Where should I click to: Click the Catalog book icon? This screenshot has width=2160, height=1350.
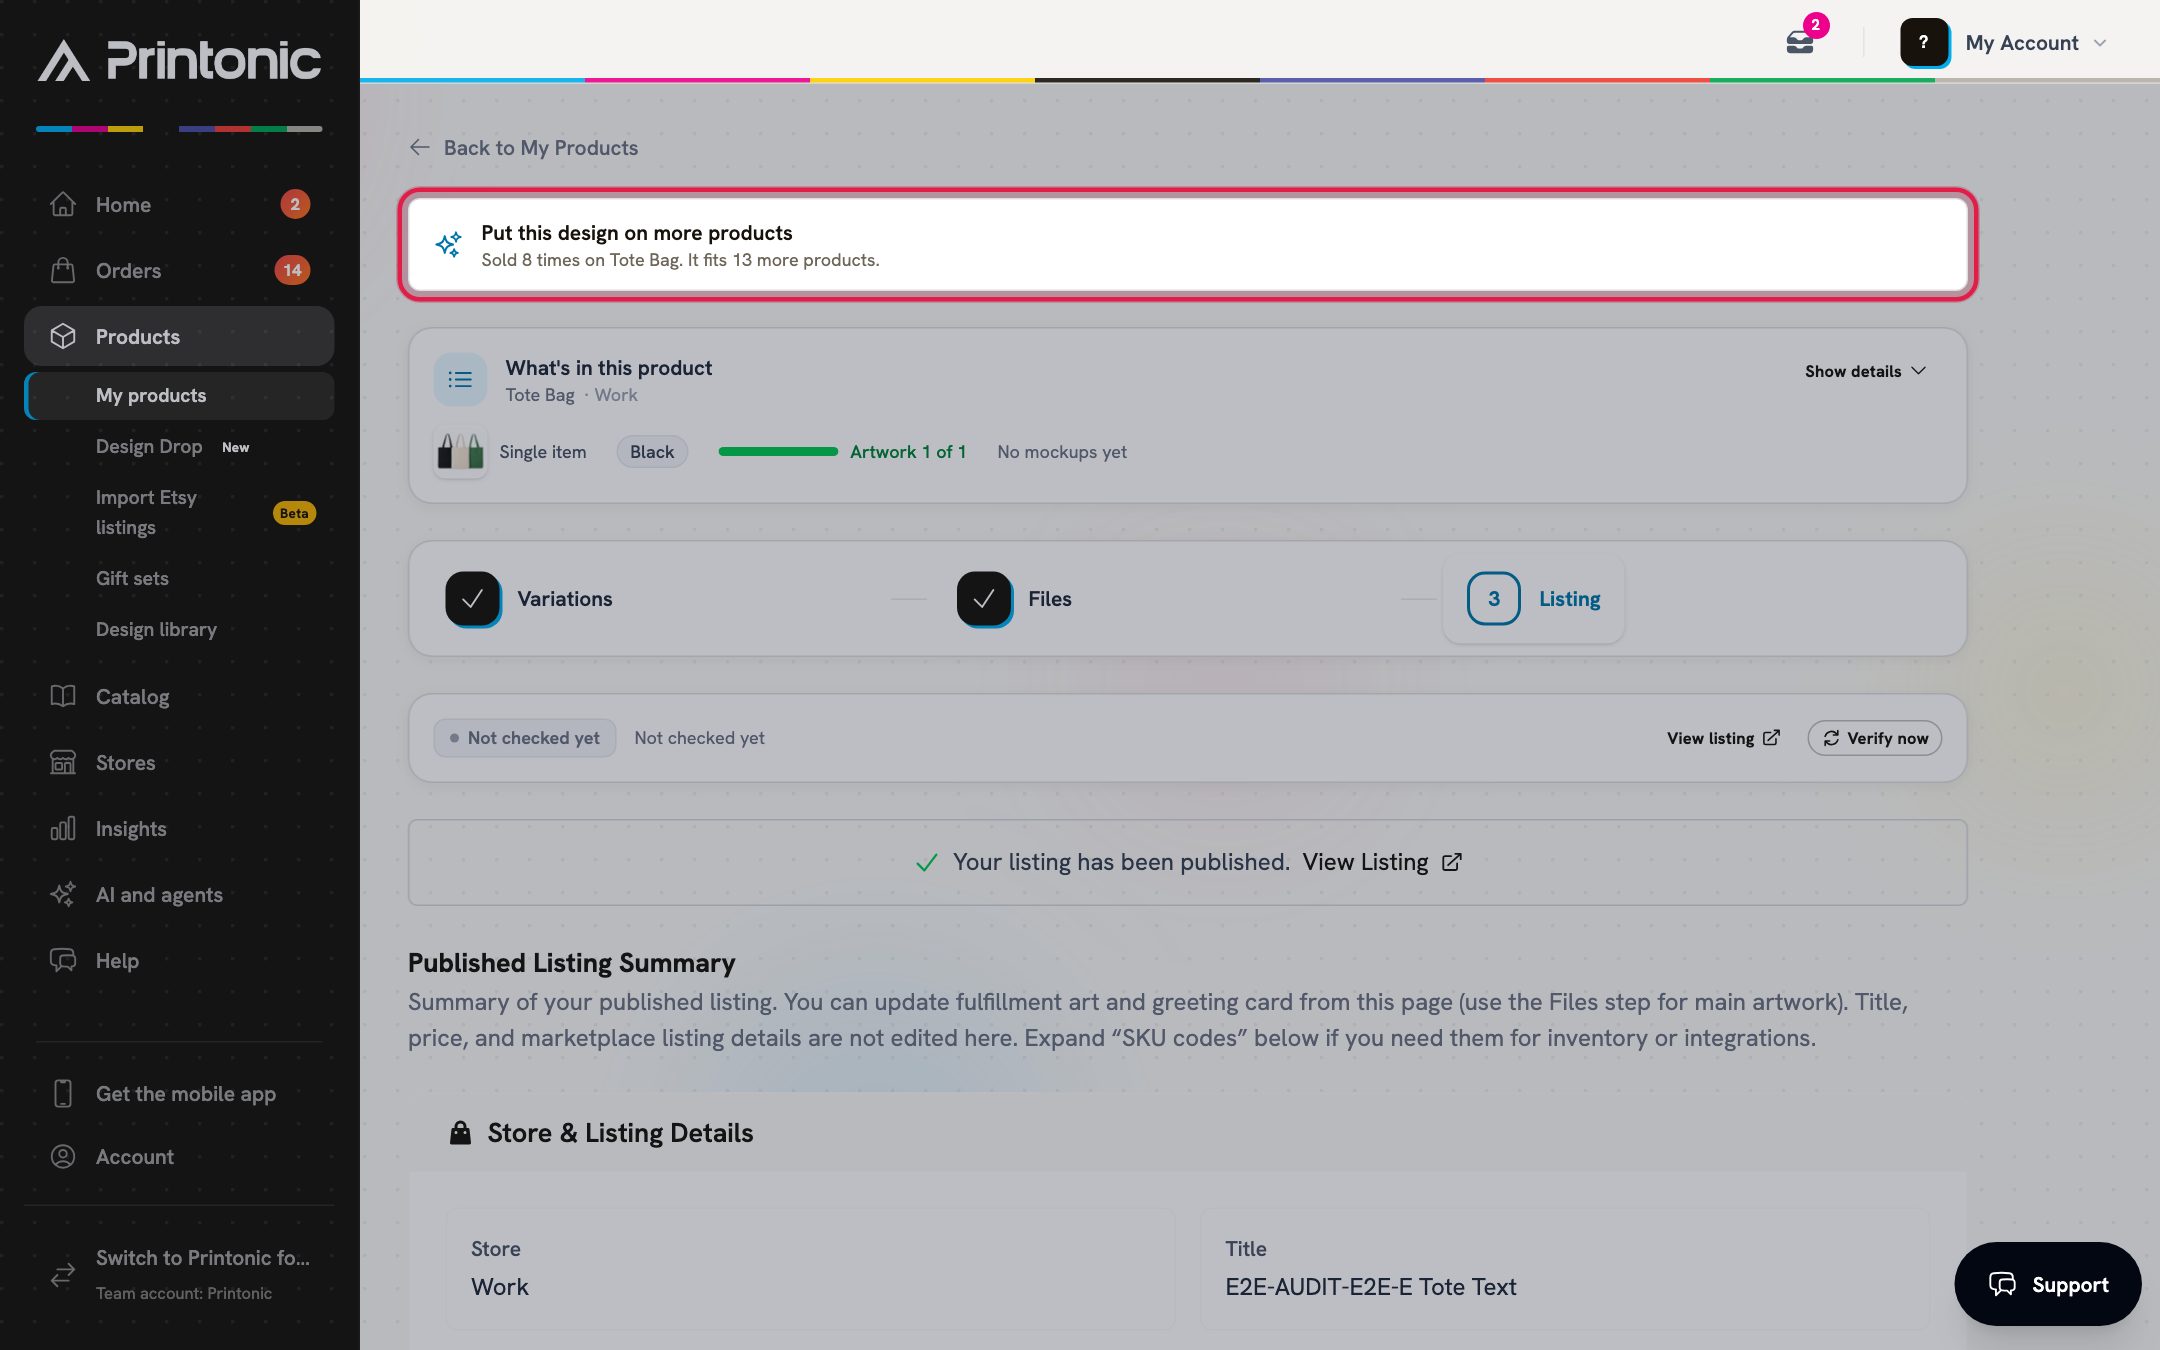(x=63, y=696)
